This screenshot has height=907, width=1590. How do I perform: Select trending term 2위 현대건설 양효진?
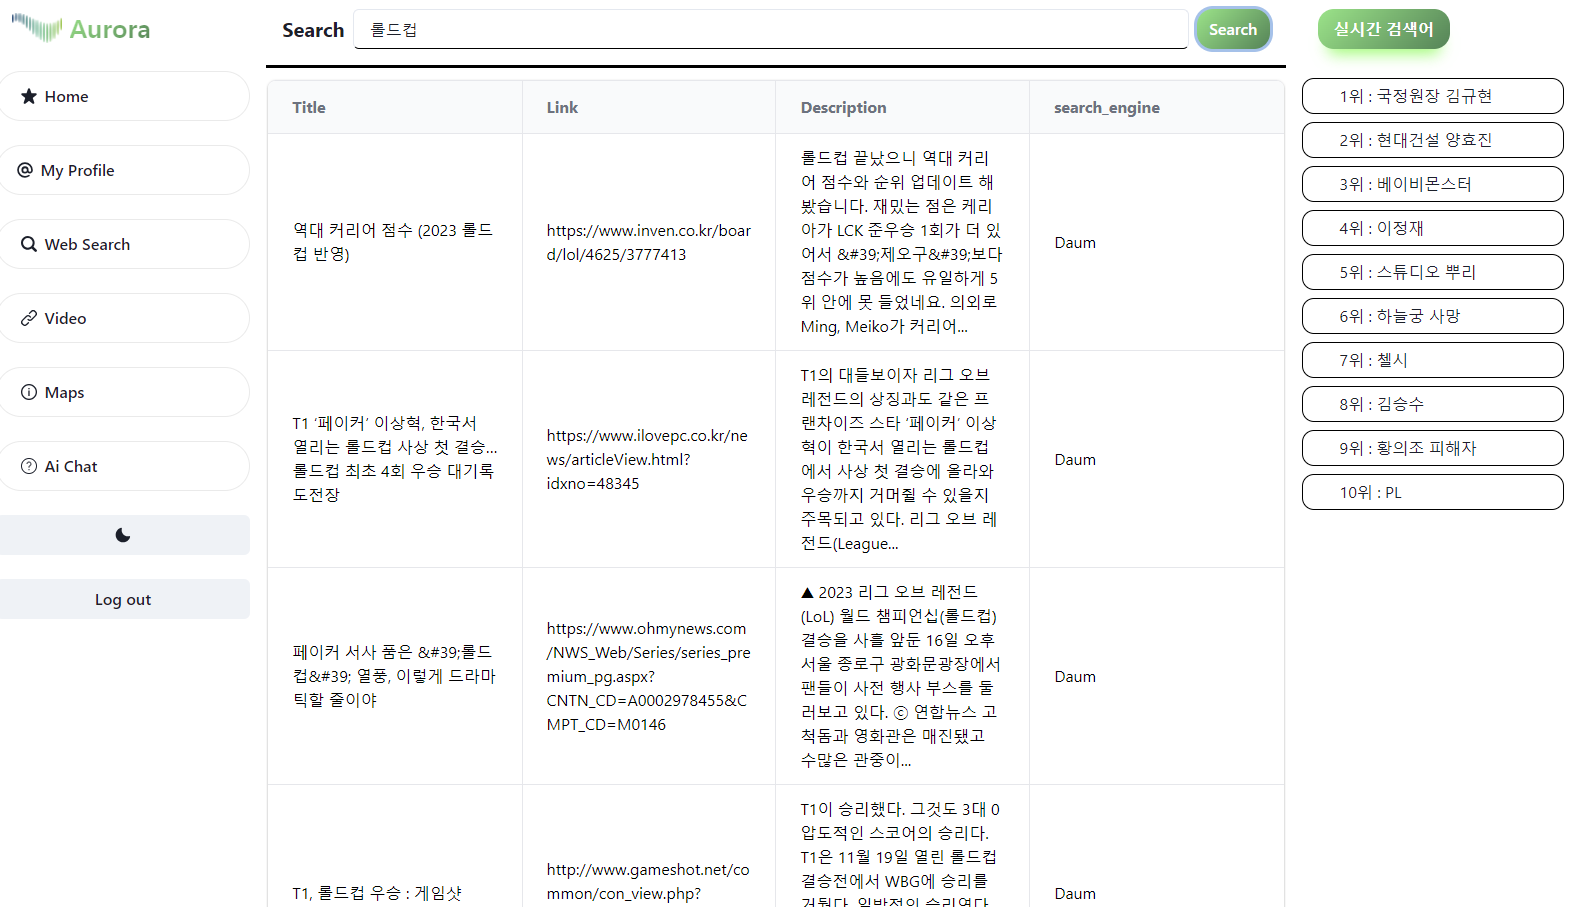pos(1432,140)
